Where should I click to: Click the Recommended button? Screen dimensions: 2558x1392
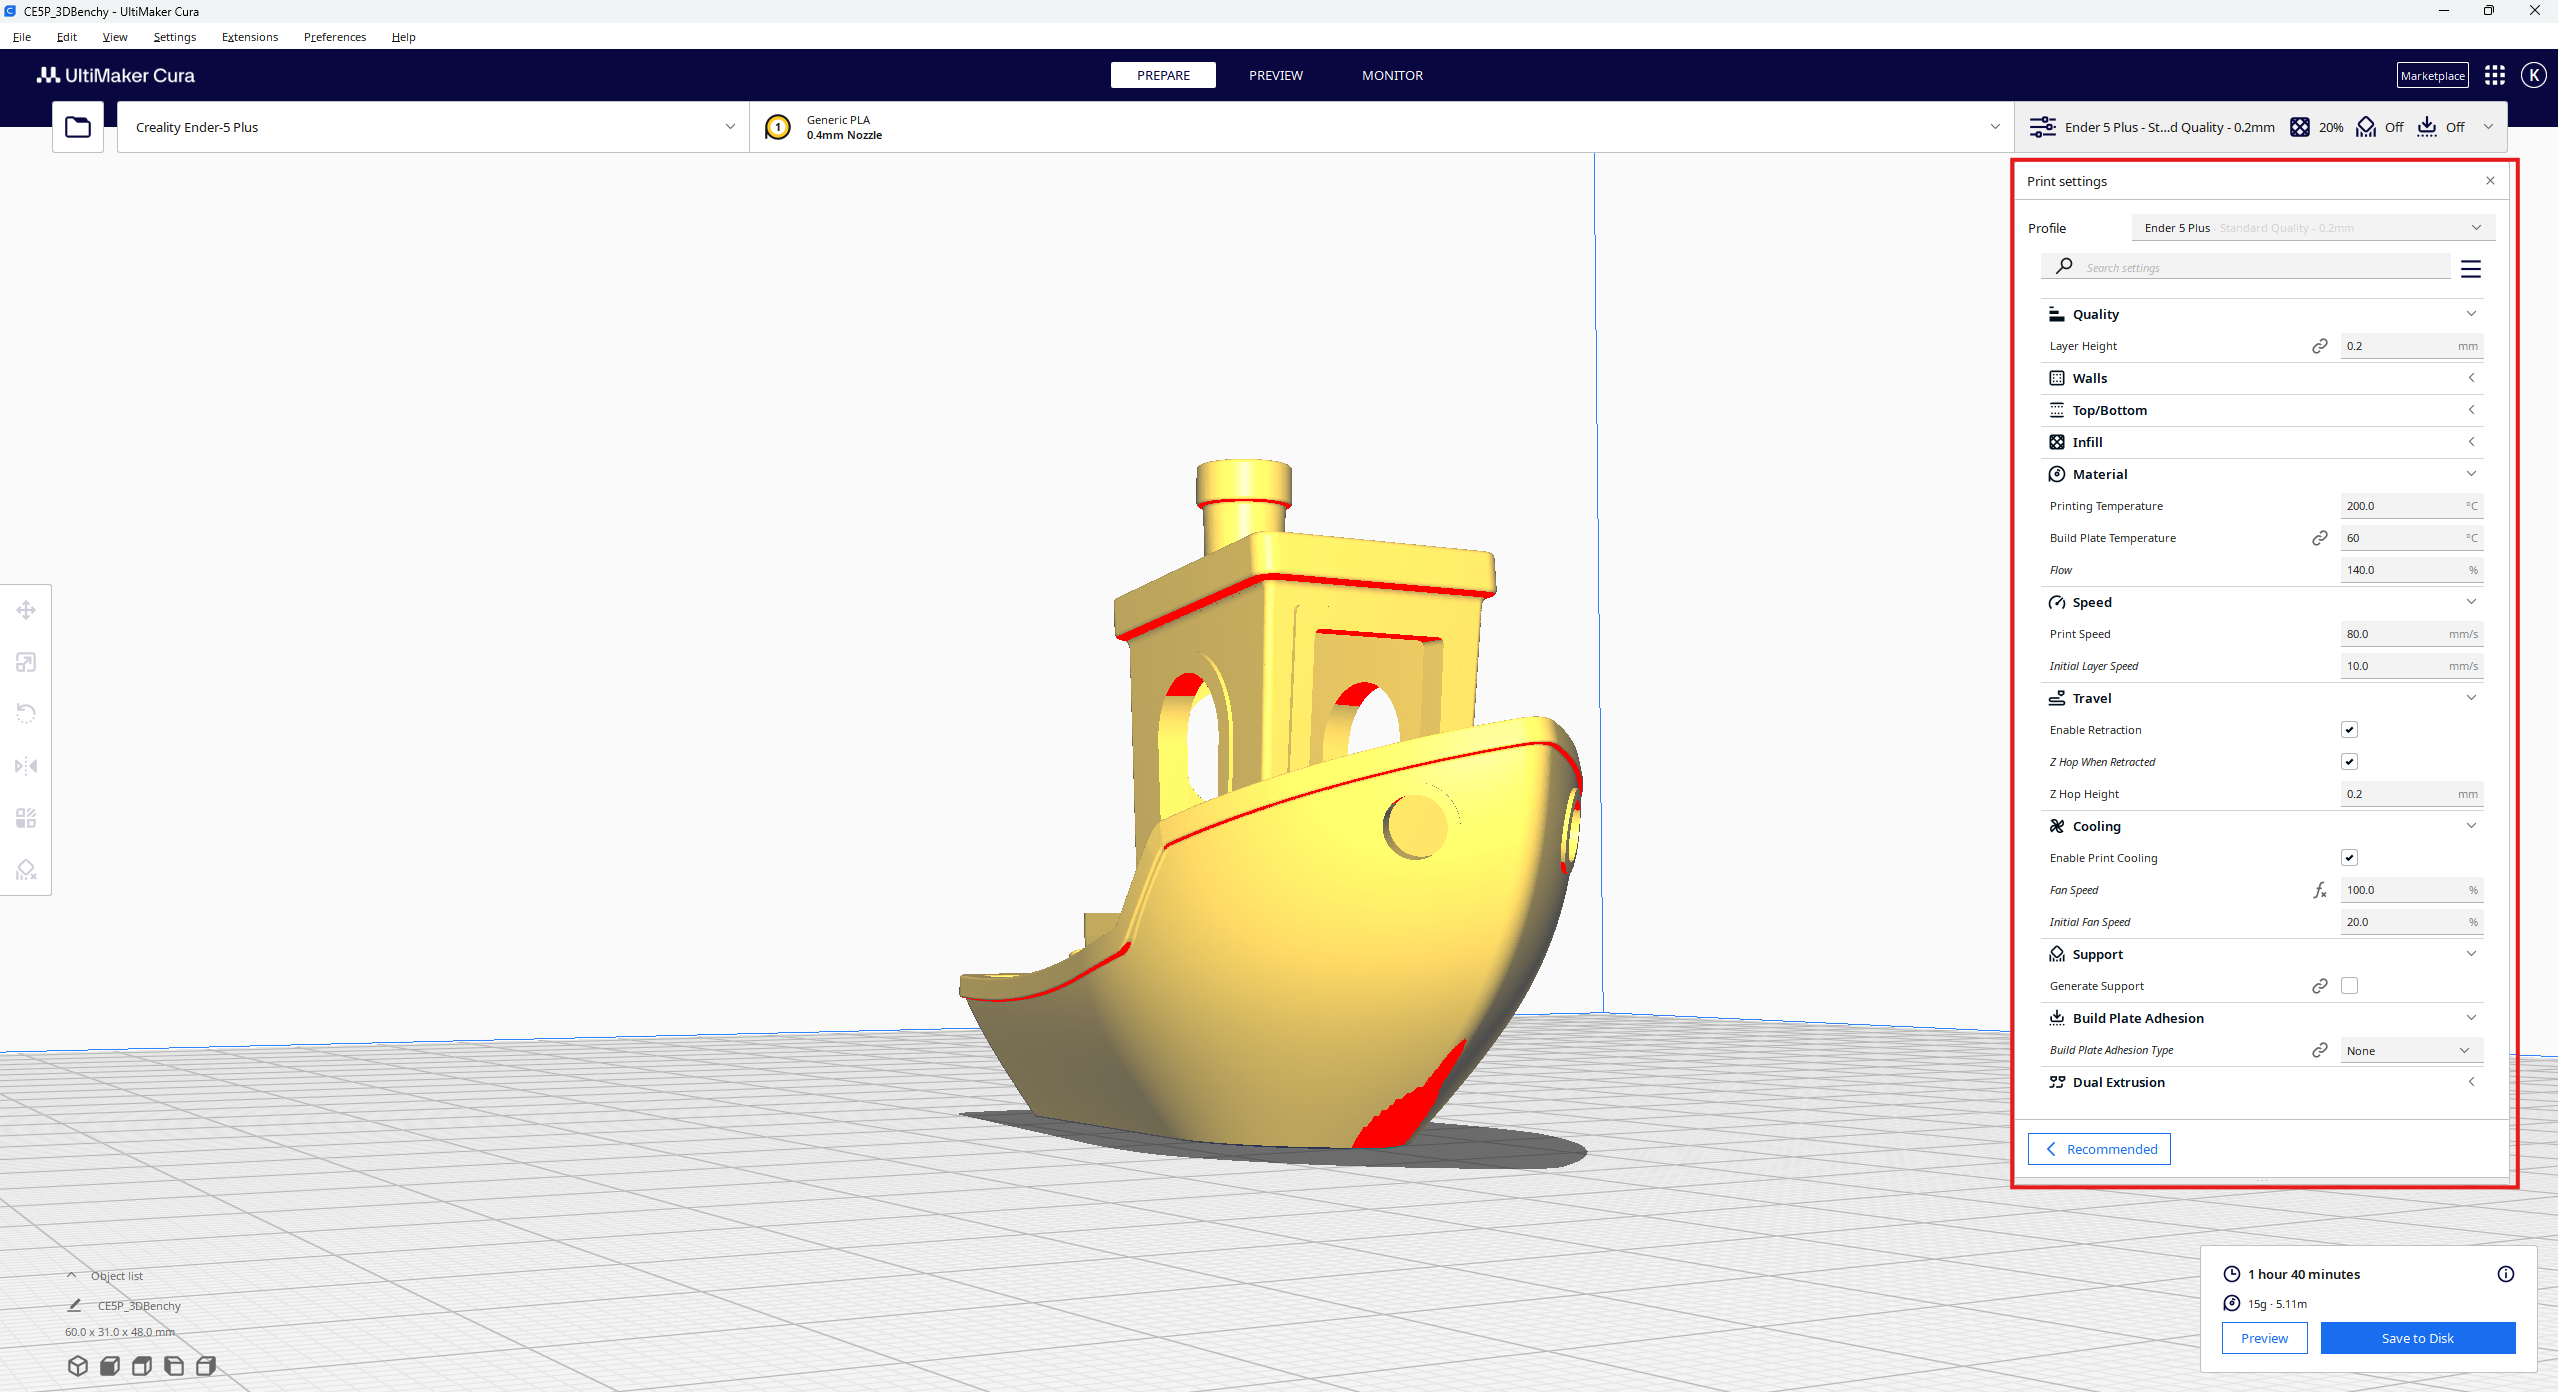pyautogui.click(x=2099, y=1149)
